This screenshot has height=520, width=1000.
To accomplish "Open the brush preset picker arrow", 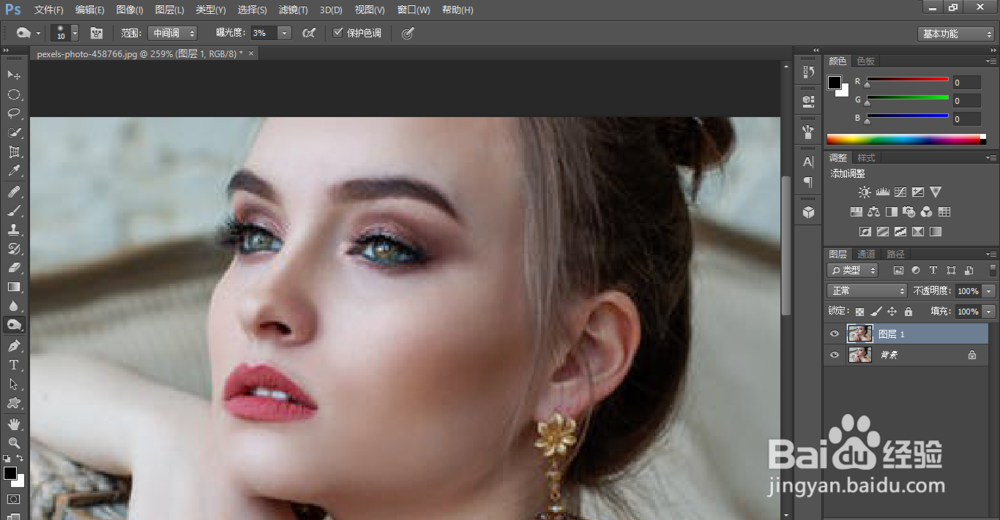I will pos(75,33).
